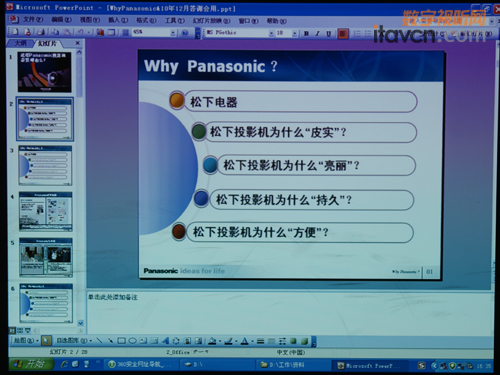Toggle the highlighted alignment button after Underline
Screen dimensions: 500x375
[x=343, y=33]
